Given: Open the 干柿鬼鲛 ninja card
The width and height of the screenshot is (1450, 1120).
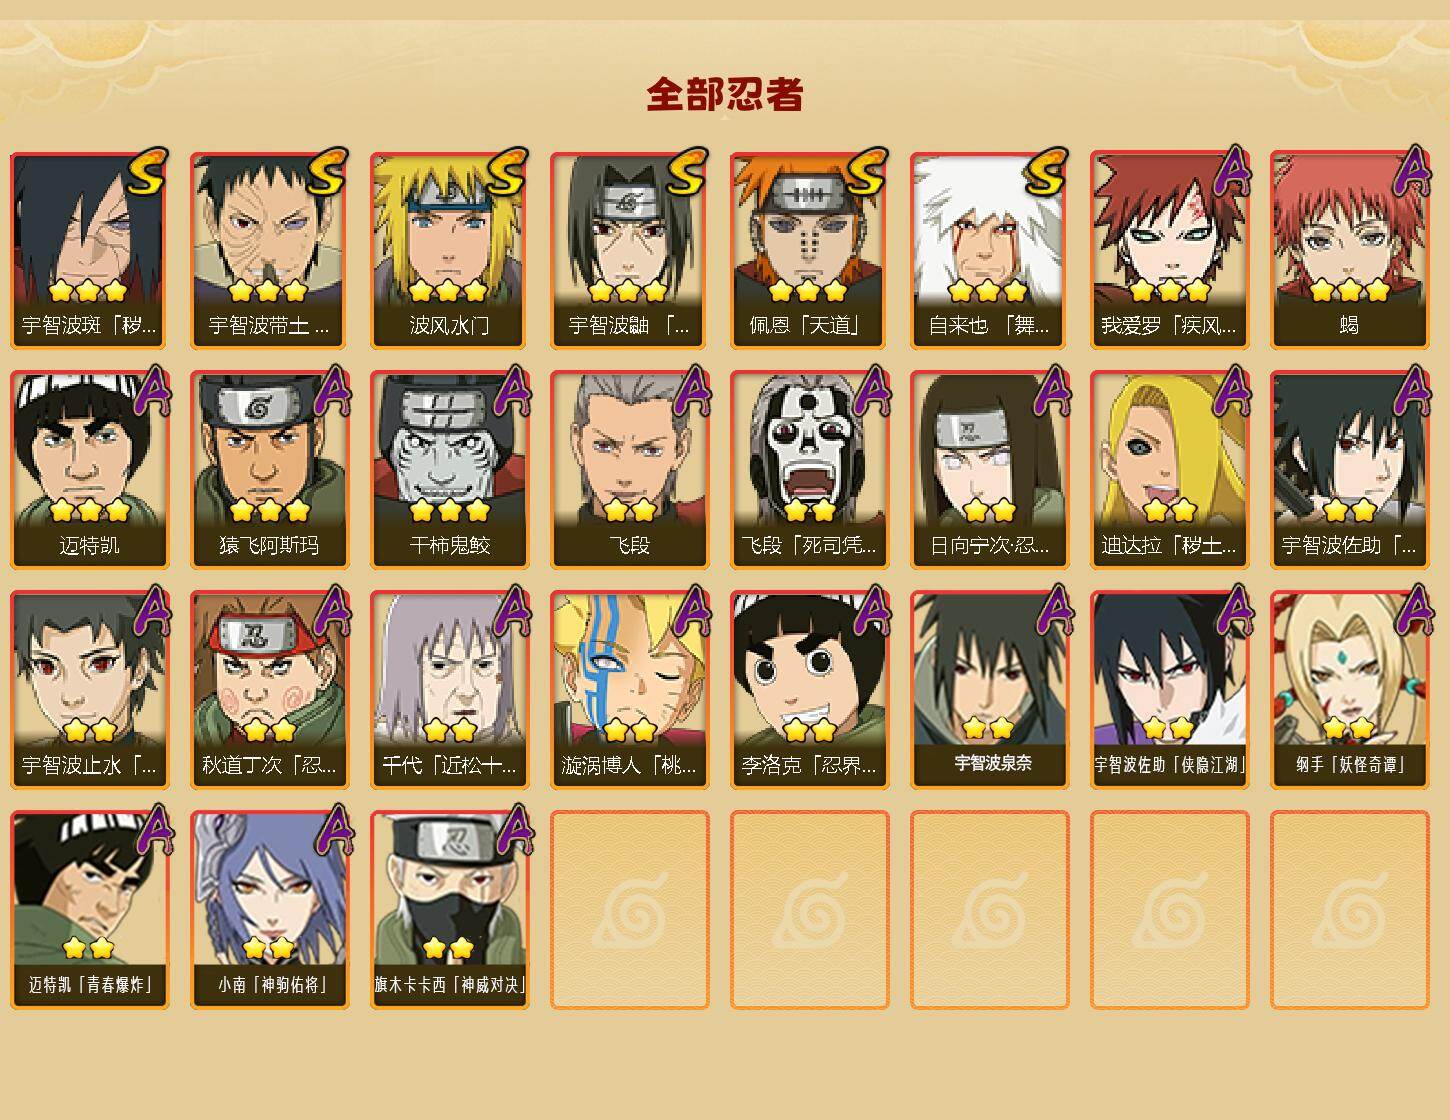Looking at the screenshot, I should point(449,470).
